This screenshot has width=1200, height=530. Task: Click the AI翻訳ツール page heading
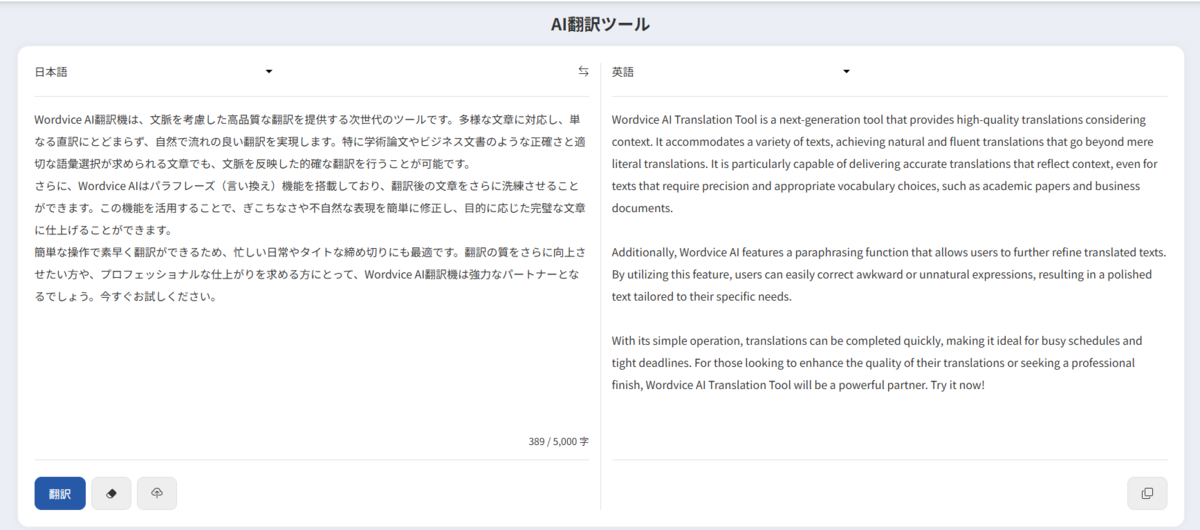coord(600,24)
